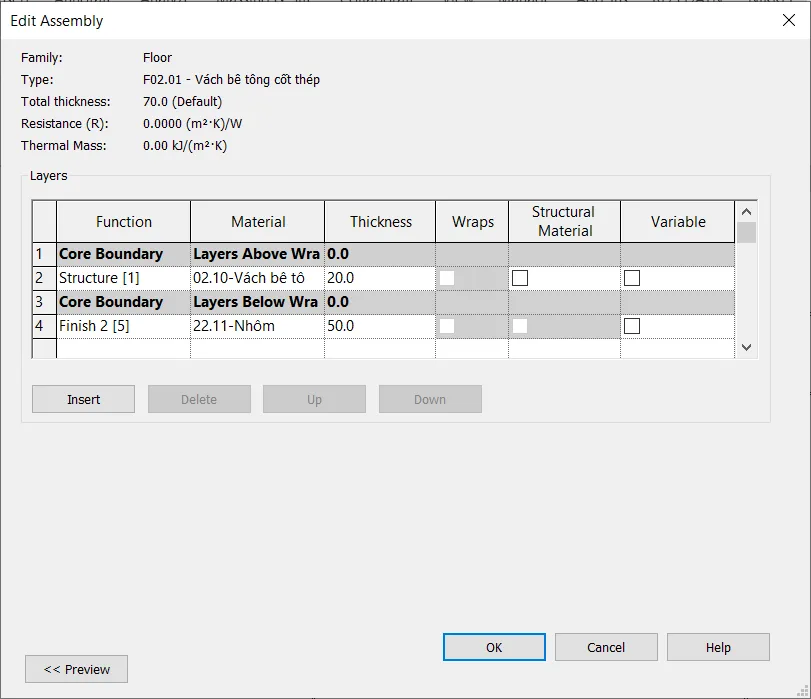This screenshot has height=699, width=811.
Task: Click the Cancel button
Action: coord(606,647)
